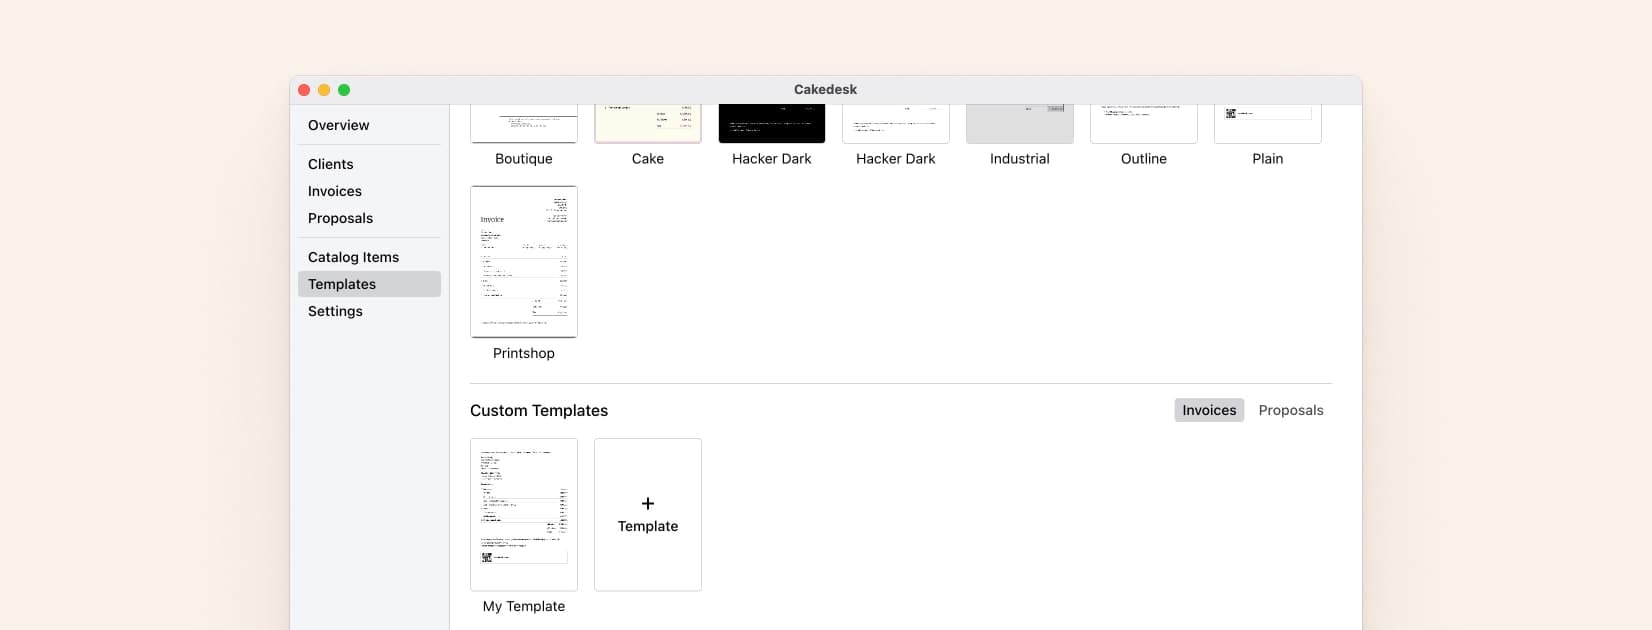
Task: Minimize the Cakedesk window with yellow button
Action: coord(324,90)
